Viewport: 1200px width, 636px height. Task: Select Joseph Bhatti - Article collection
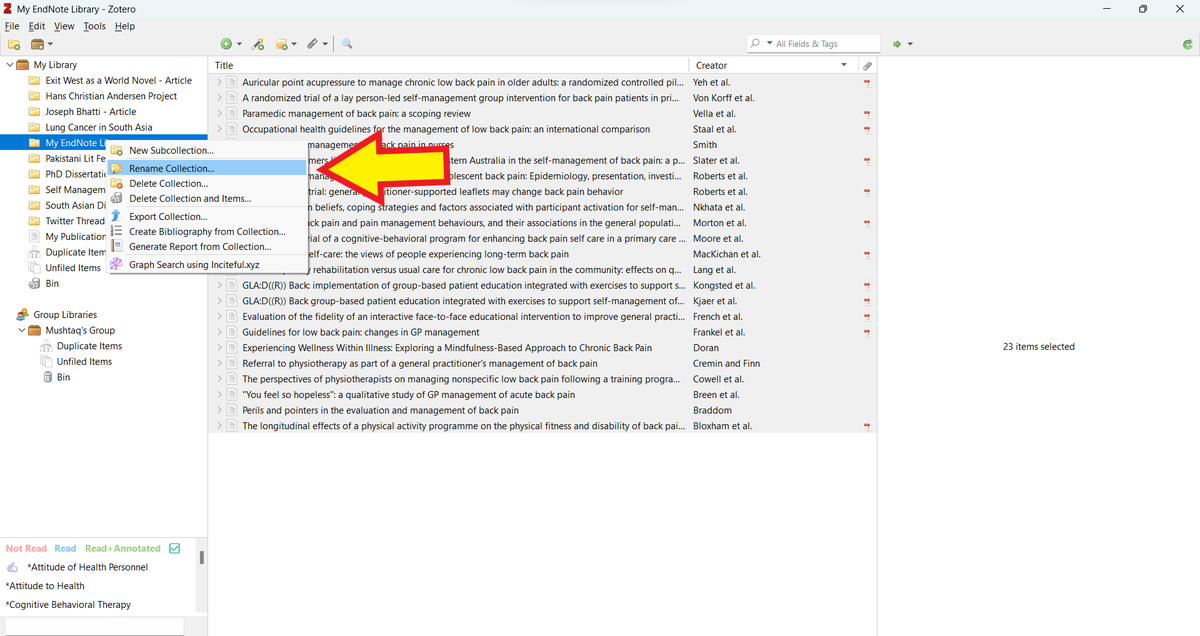(x=91, y=112)
